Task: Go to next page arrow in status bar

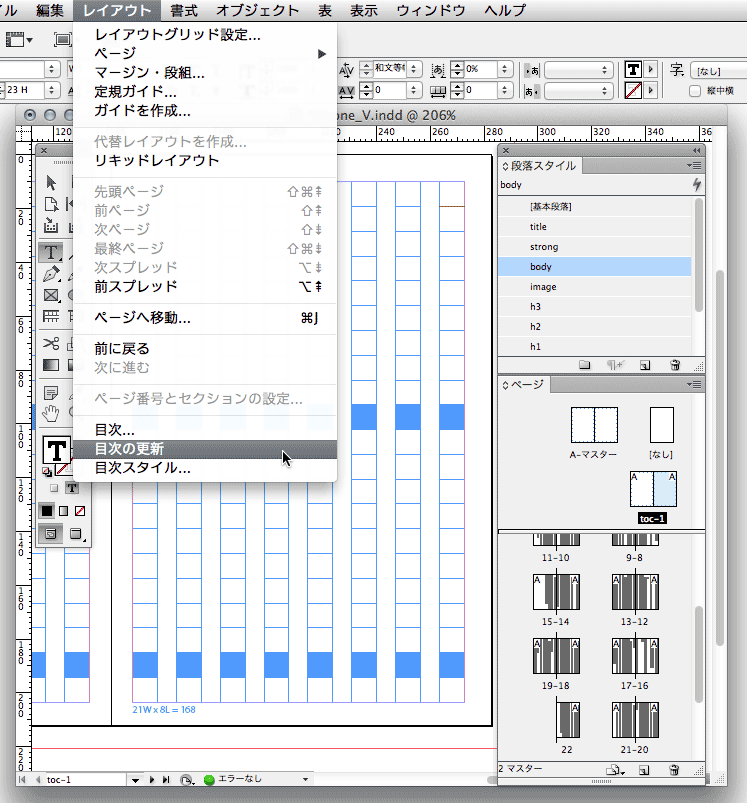Action: click(x=152, y=779)
